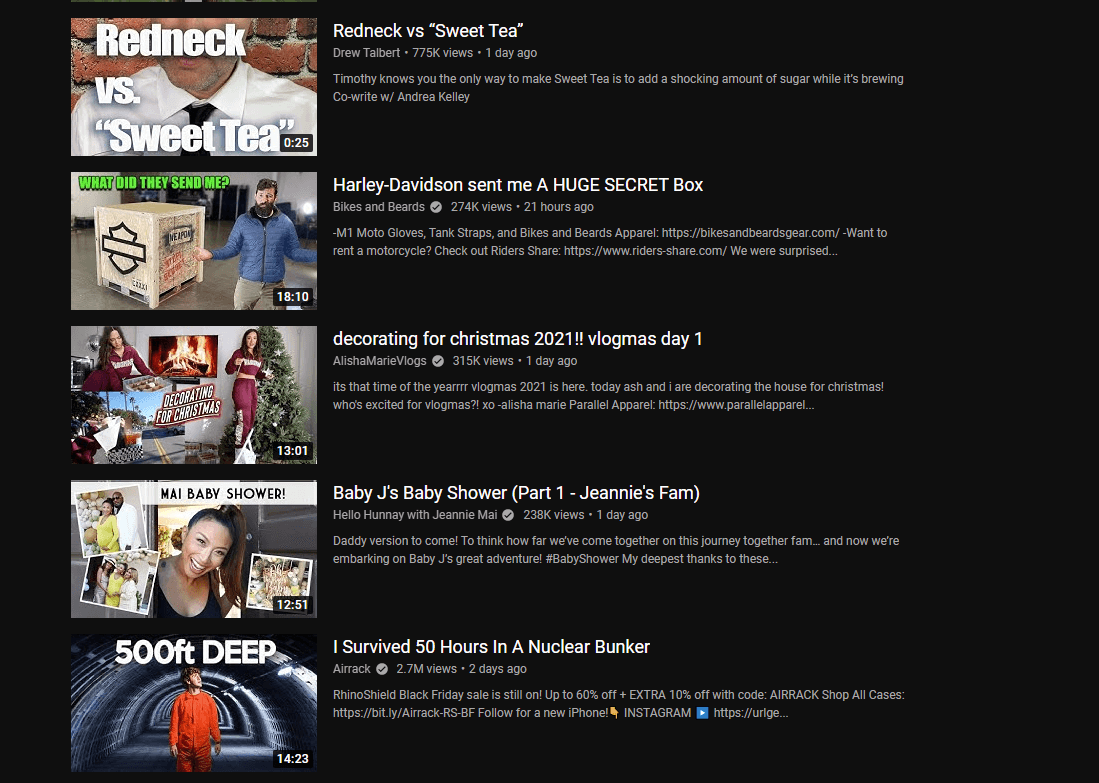Click Airrack's verified checkmark icon
1099x783 pixels.
(x=383, y=669)
